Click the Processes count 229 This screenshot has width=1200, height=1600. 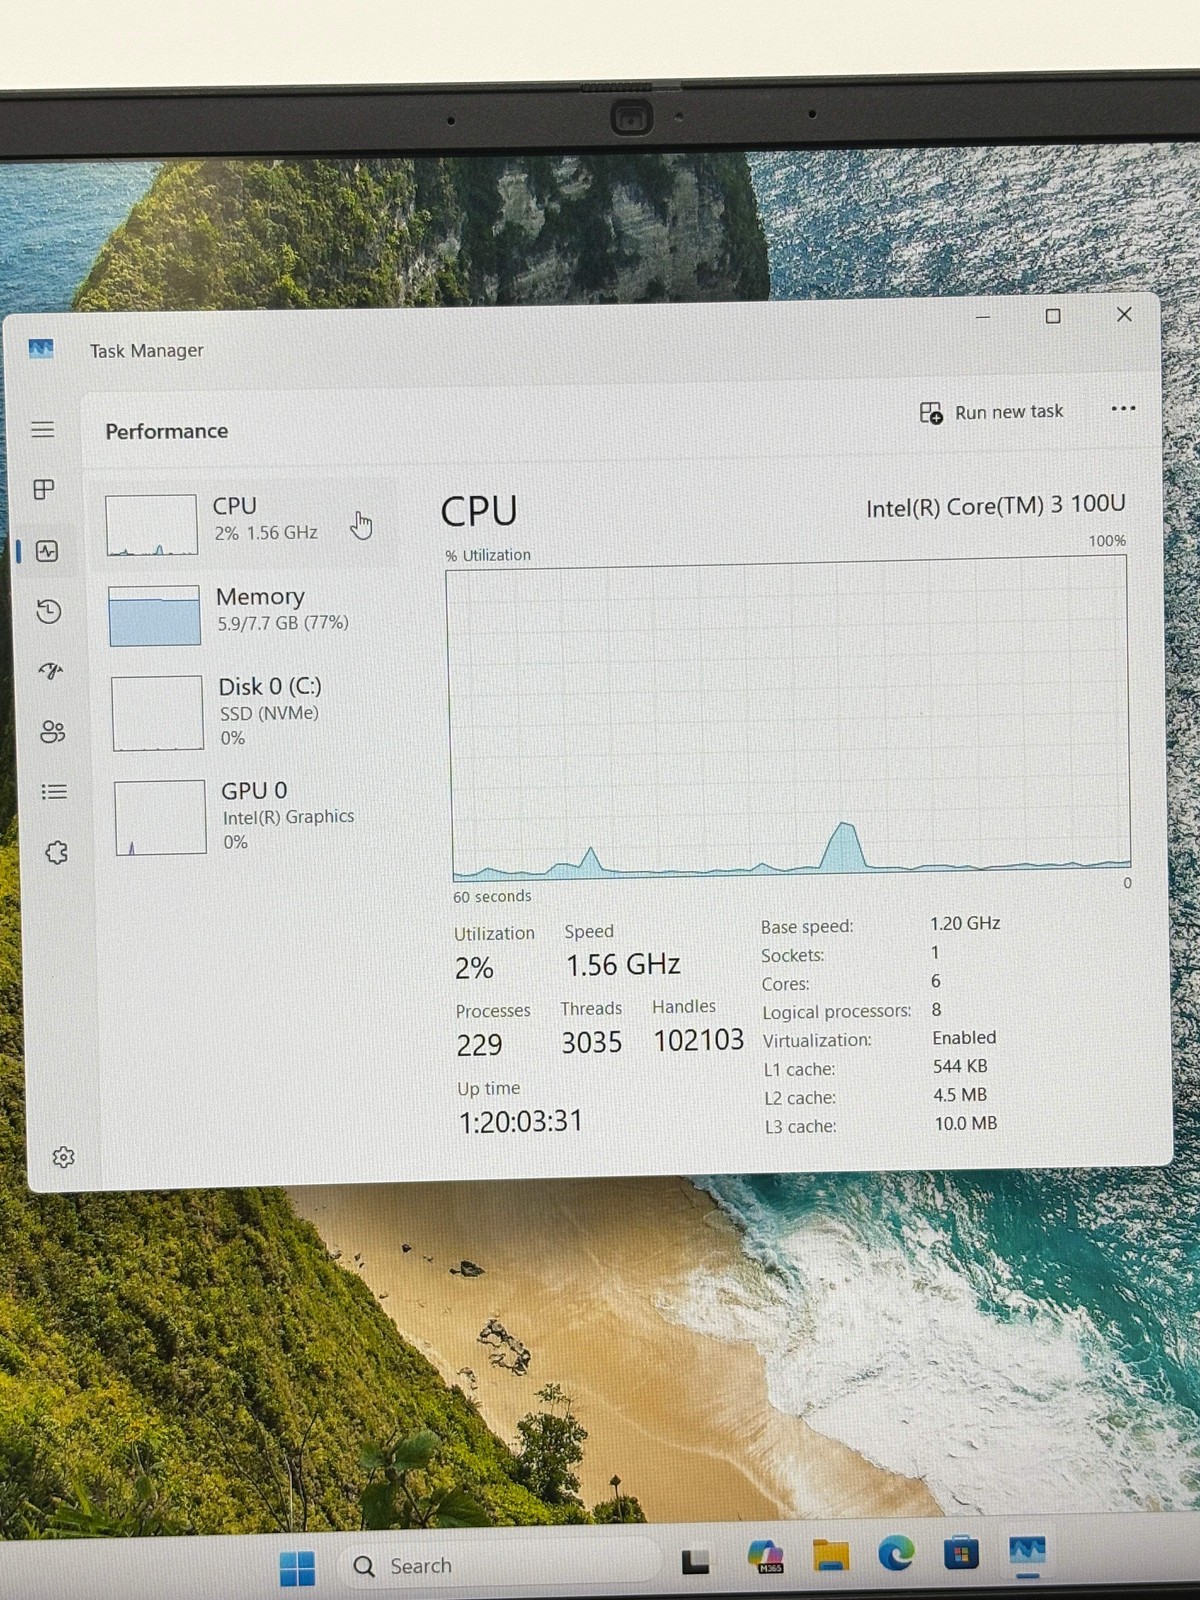[x=479, y=1045]
